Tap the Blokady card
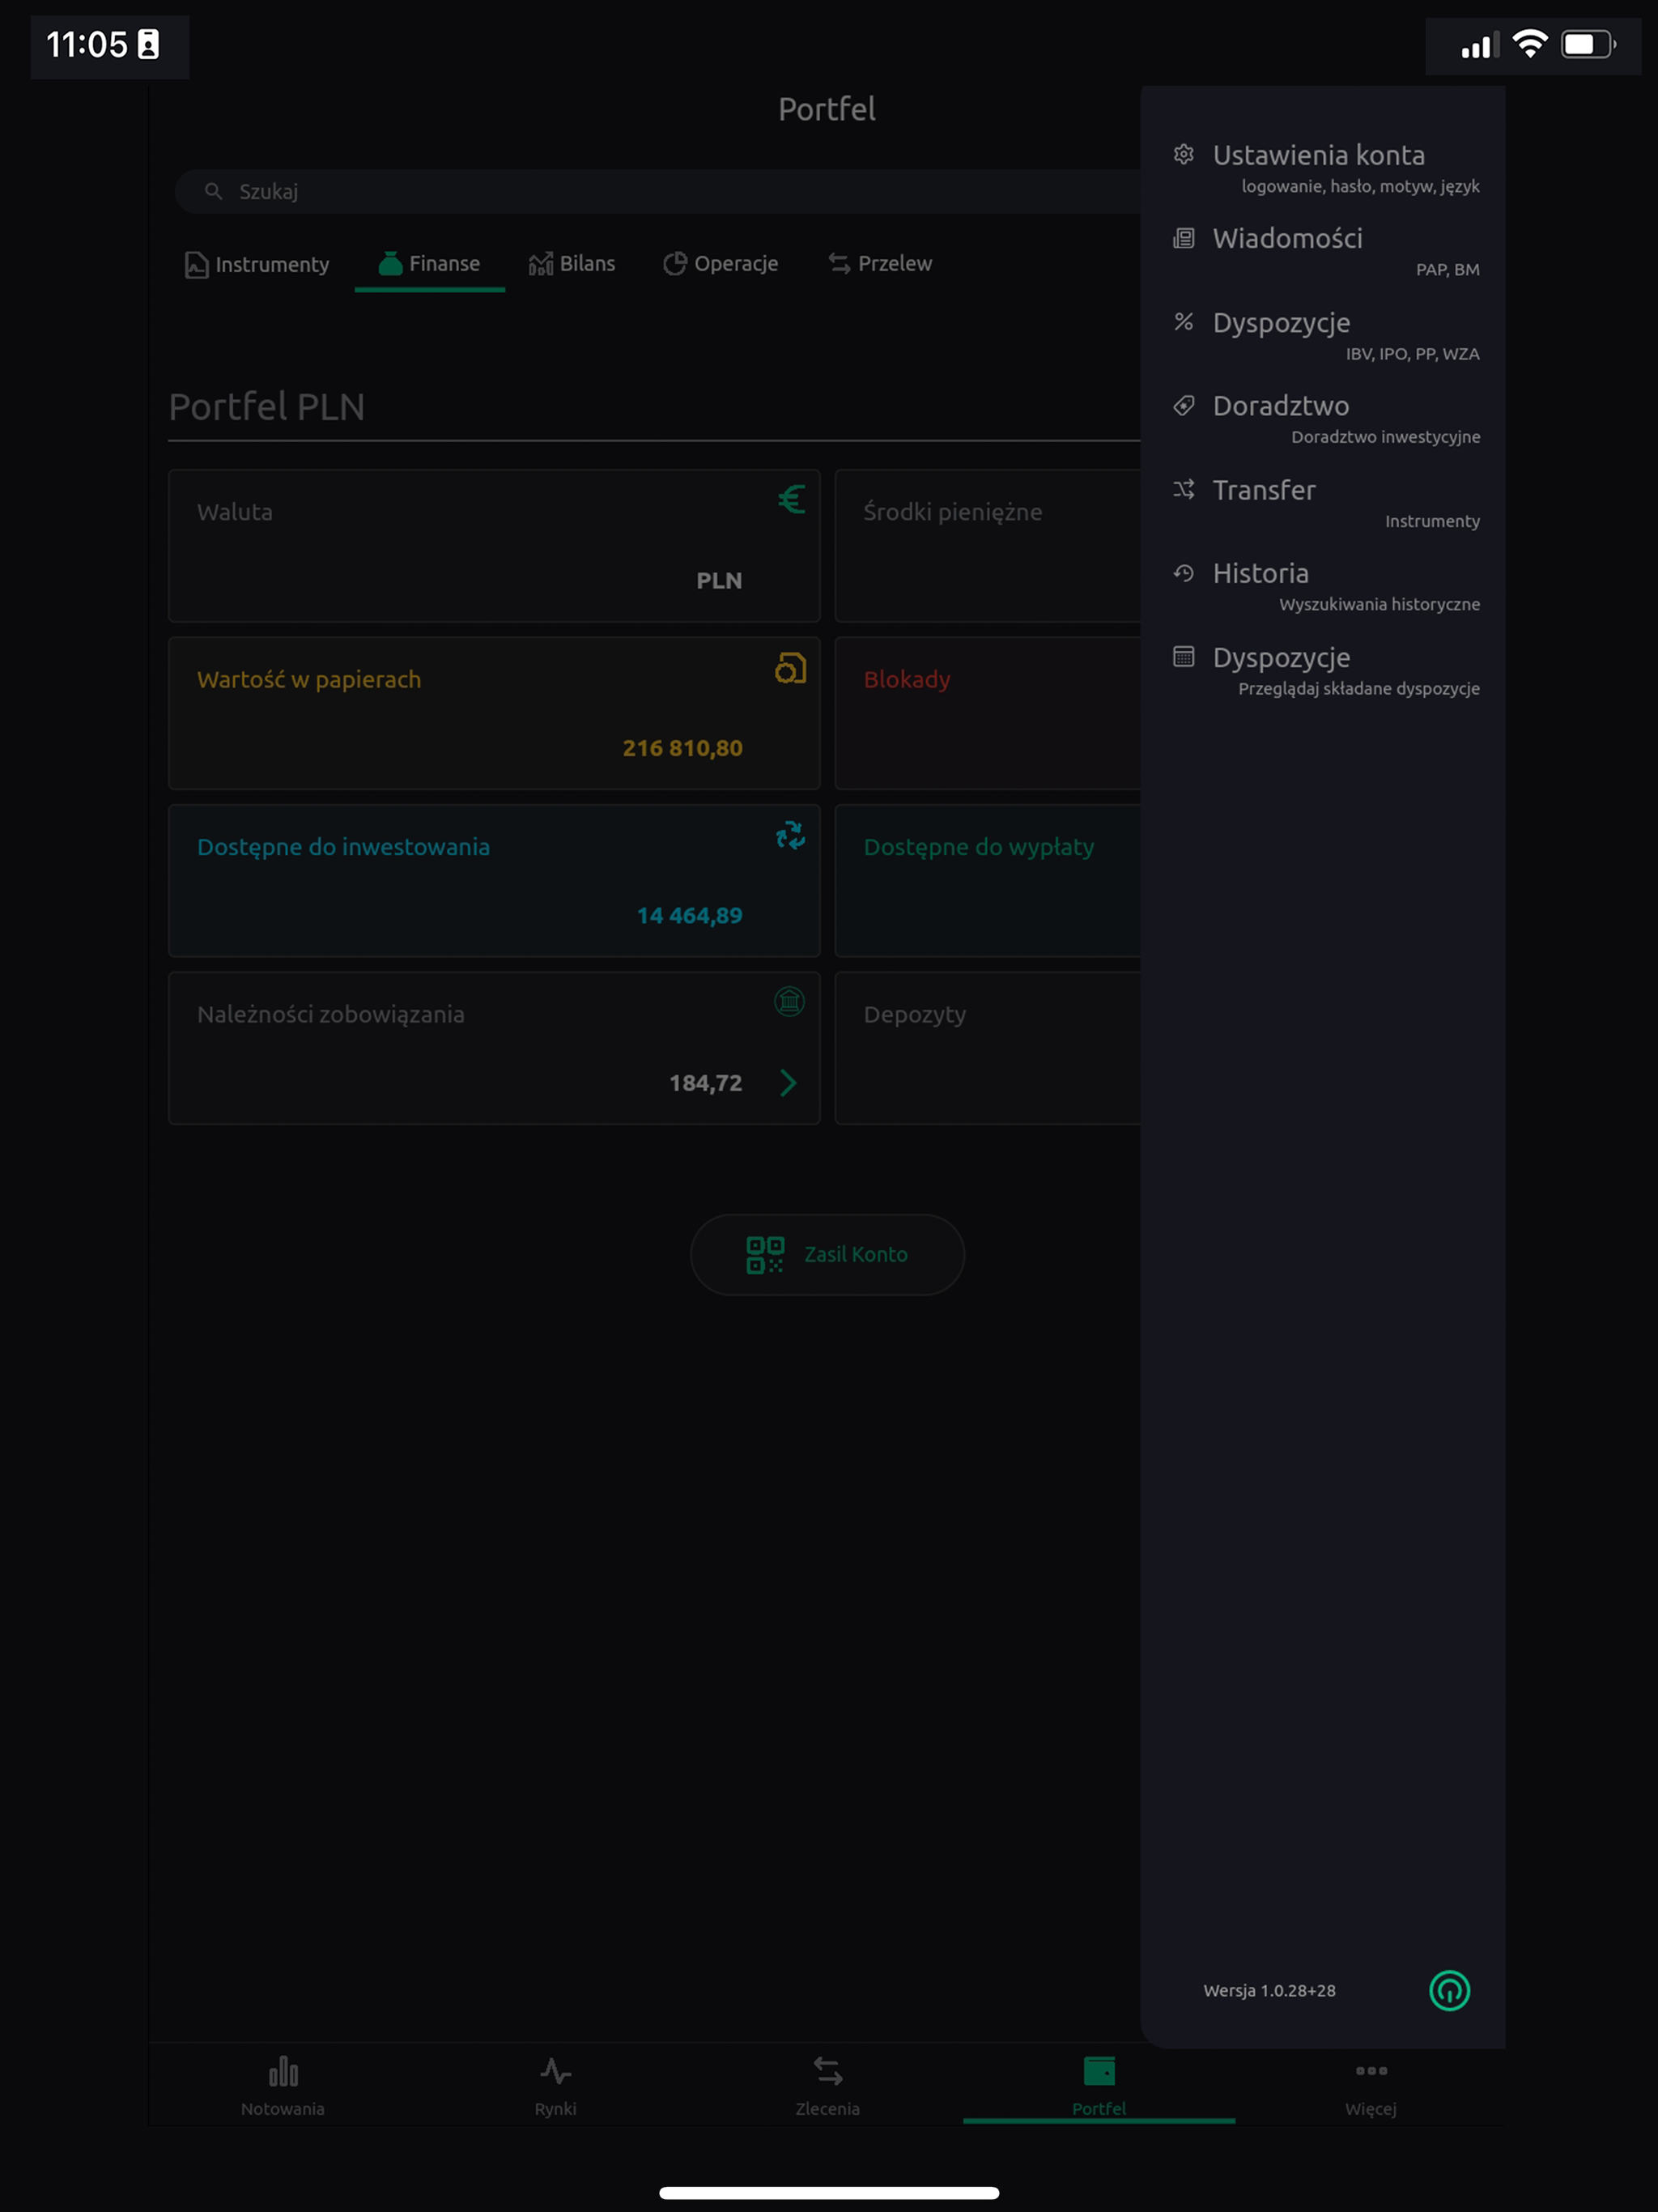The height and width of the screenshot is (2212, 1658). (x=988, y=713)
